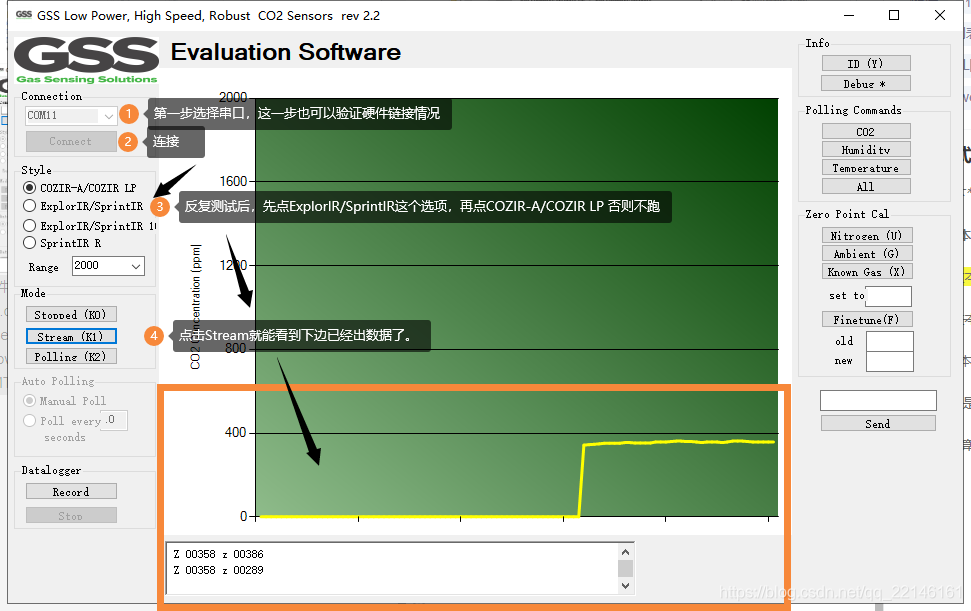Click log line 'Z 00358 z 00289'
The image size is (971, 611).
tap(219, 570)
